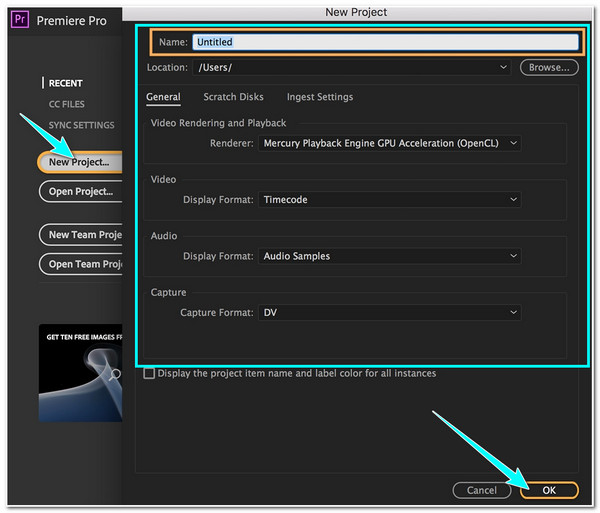600x513 pixels.
Task: Click the Open Project... button
Action: tap(80, 192)
